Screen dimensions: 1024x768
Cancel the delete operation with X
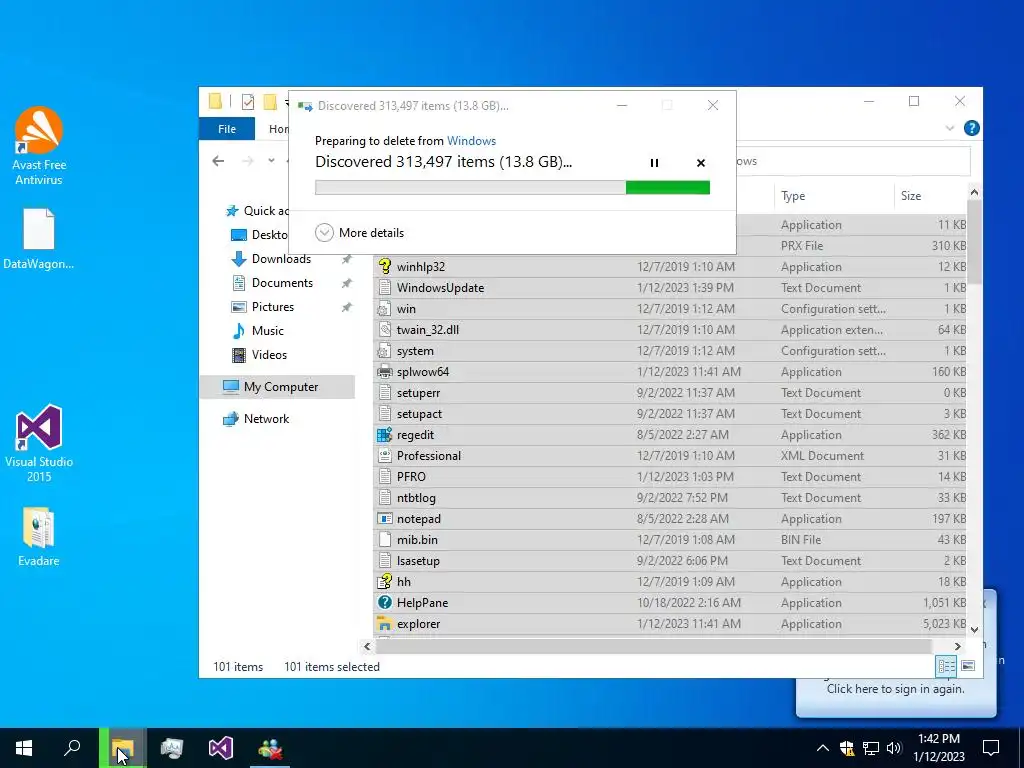pos(701,163)
